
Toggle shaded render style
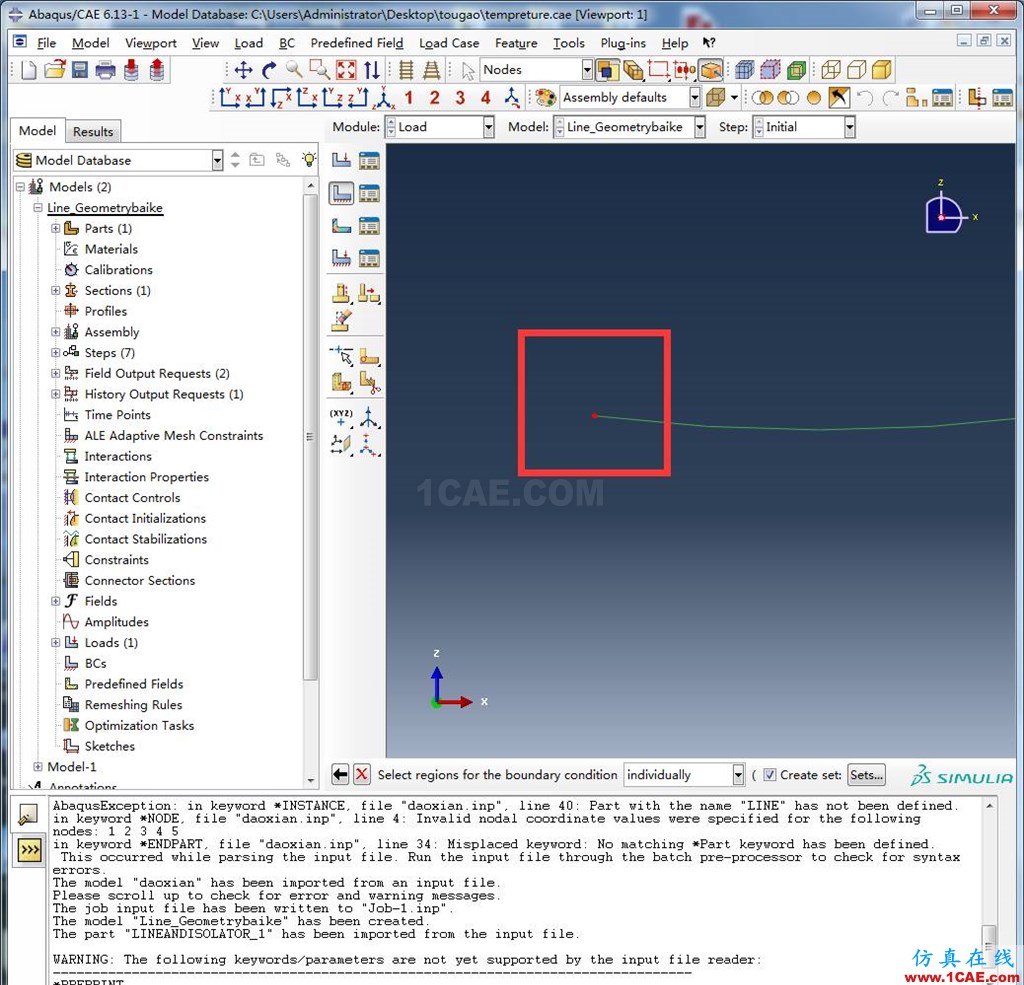(x=882, y=69)
